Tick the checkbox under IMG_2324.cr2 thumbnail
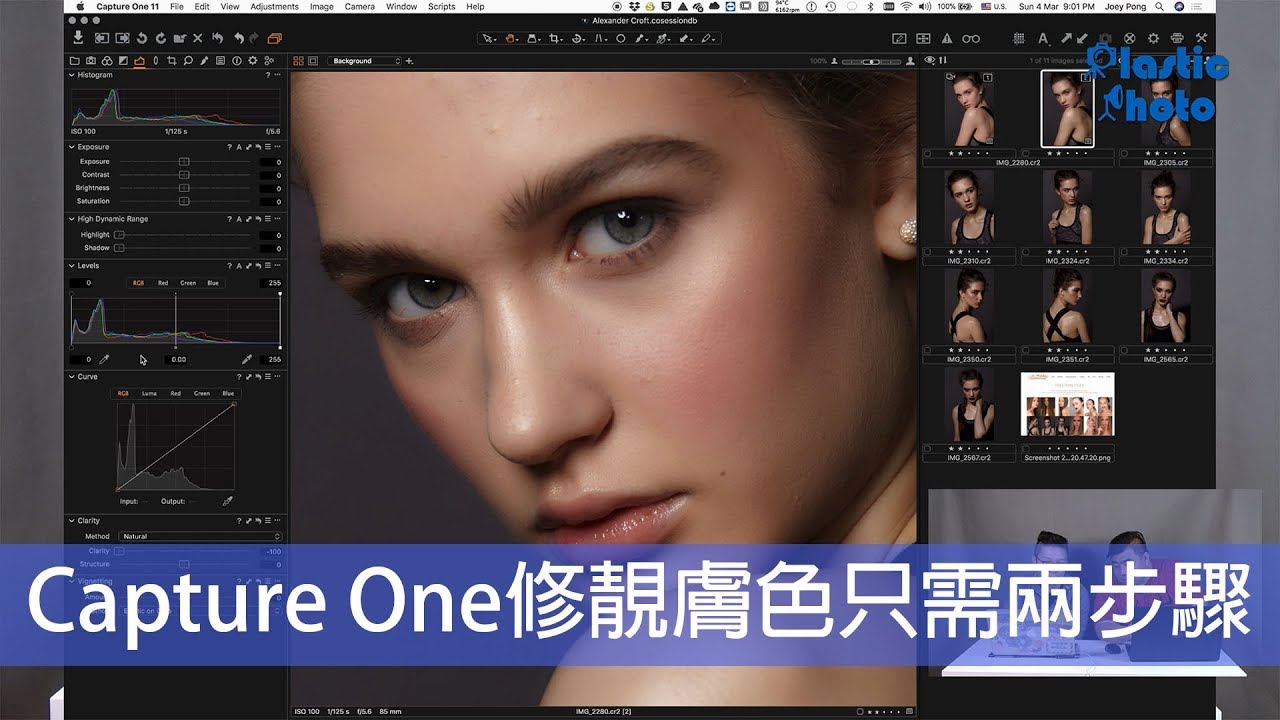The height and width of the screenshot is (720, 1280). [1026, 251]
